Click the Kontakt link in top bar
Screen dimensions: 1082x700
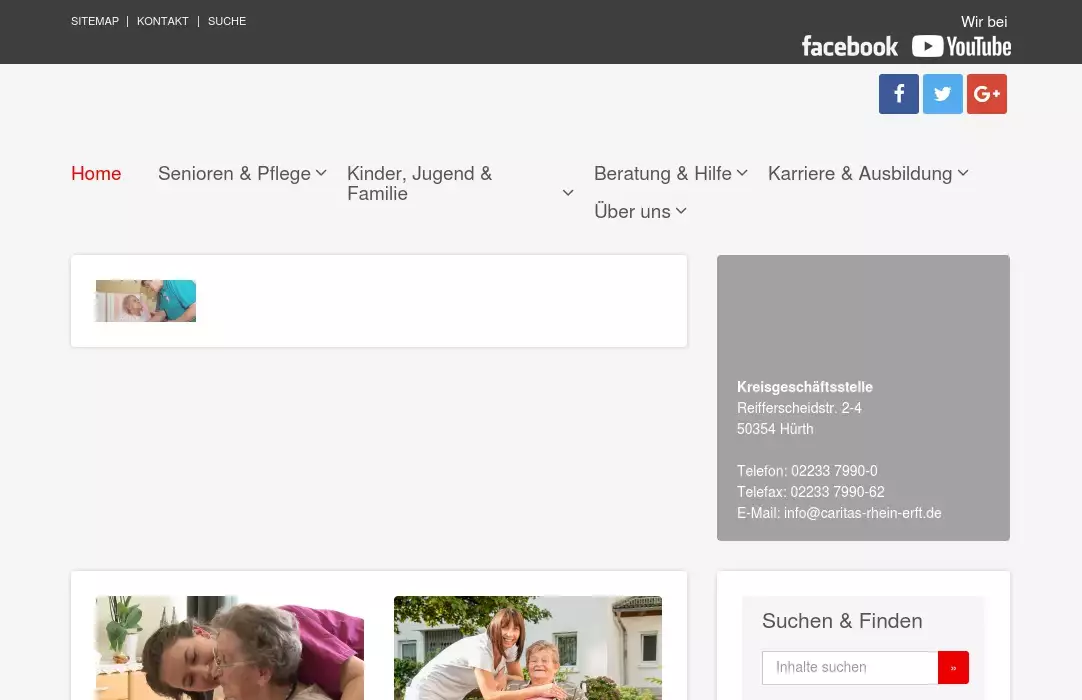(x=163, y=21)
